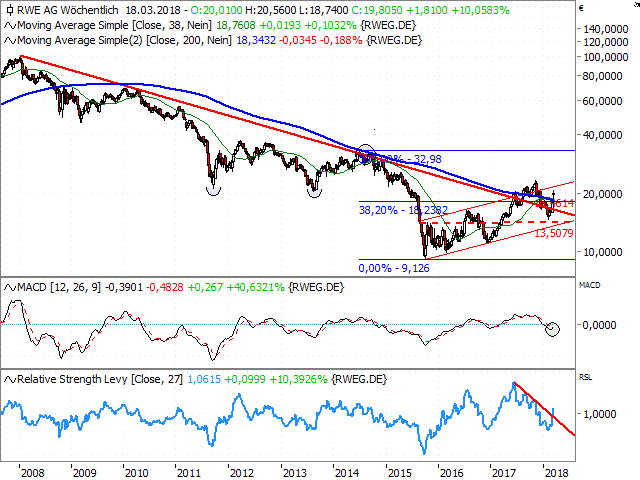This screenshot has width=640, height=480.
Task: Click the line icon before Moving Average Simple 38
Action: tap(10, 25)
